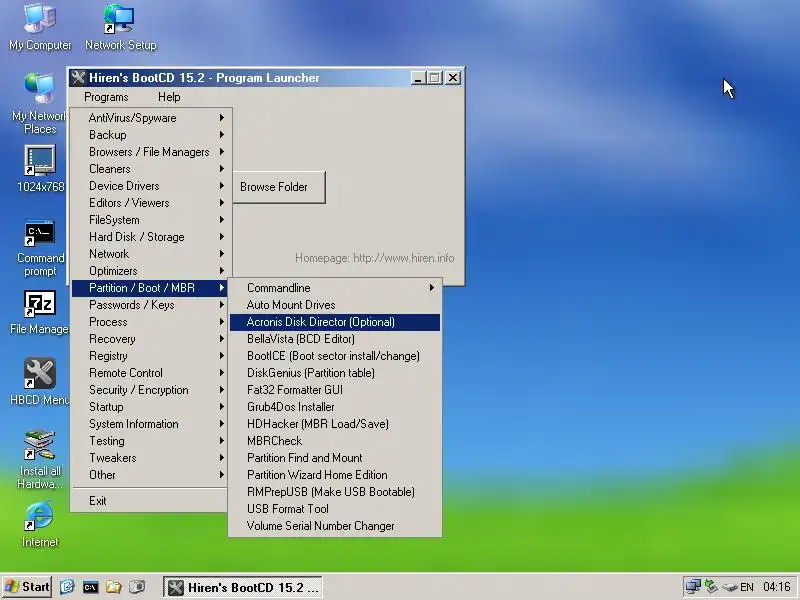Choose Exit from the Programs menu

click(149, 501)
